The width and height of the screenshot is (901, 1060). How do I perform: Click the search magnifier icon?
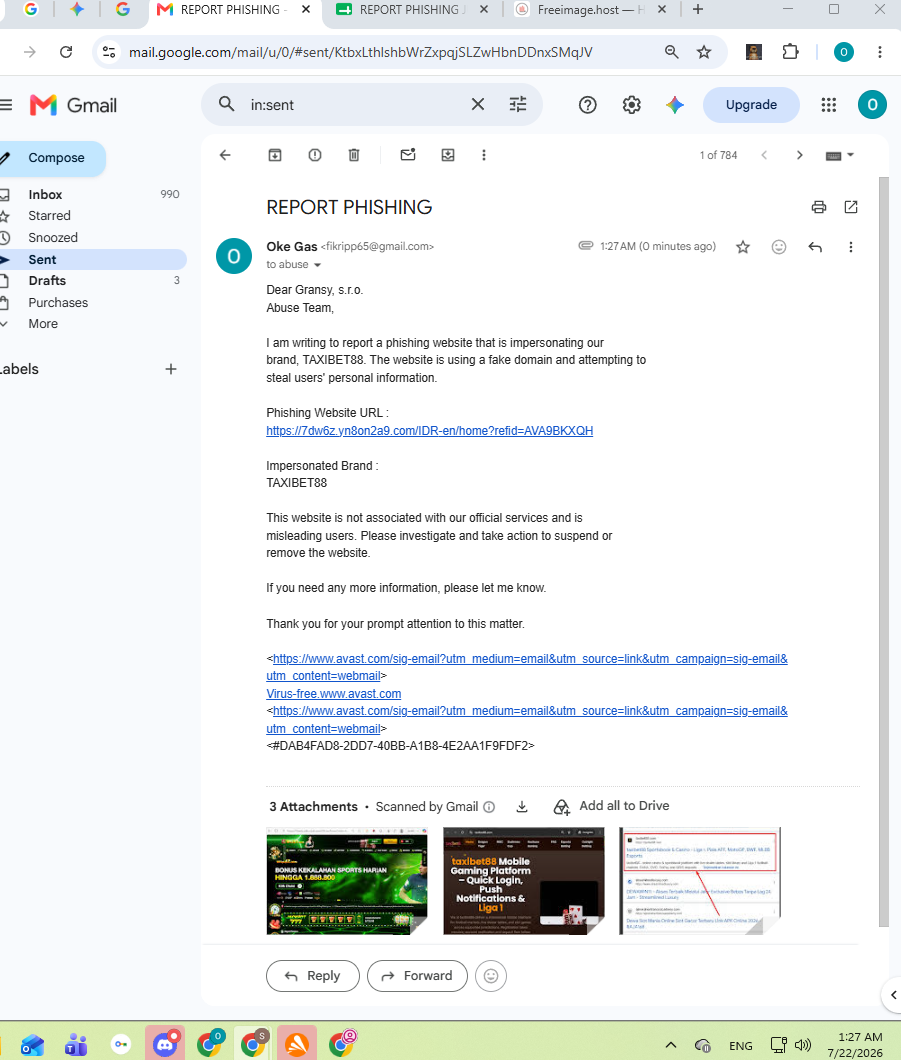click(x=226, y=104)
